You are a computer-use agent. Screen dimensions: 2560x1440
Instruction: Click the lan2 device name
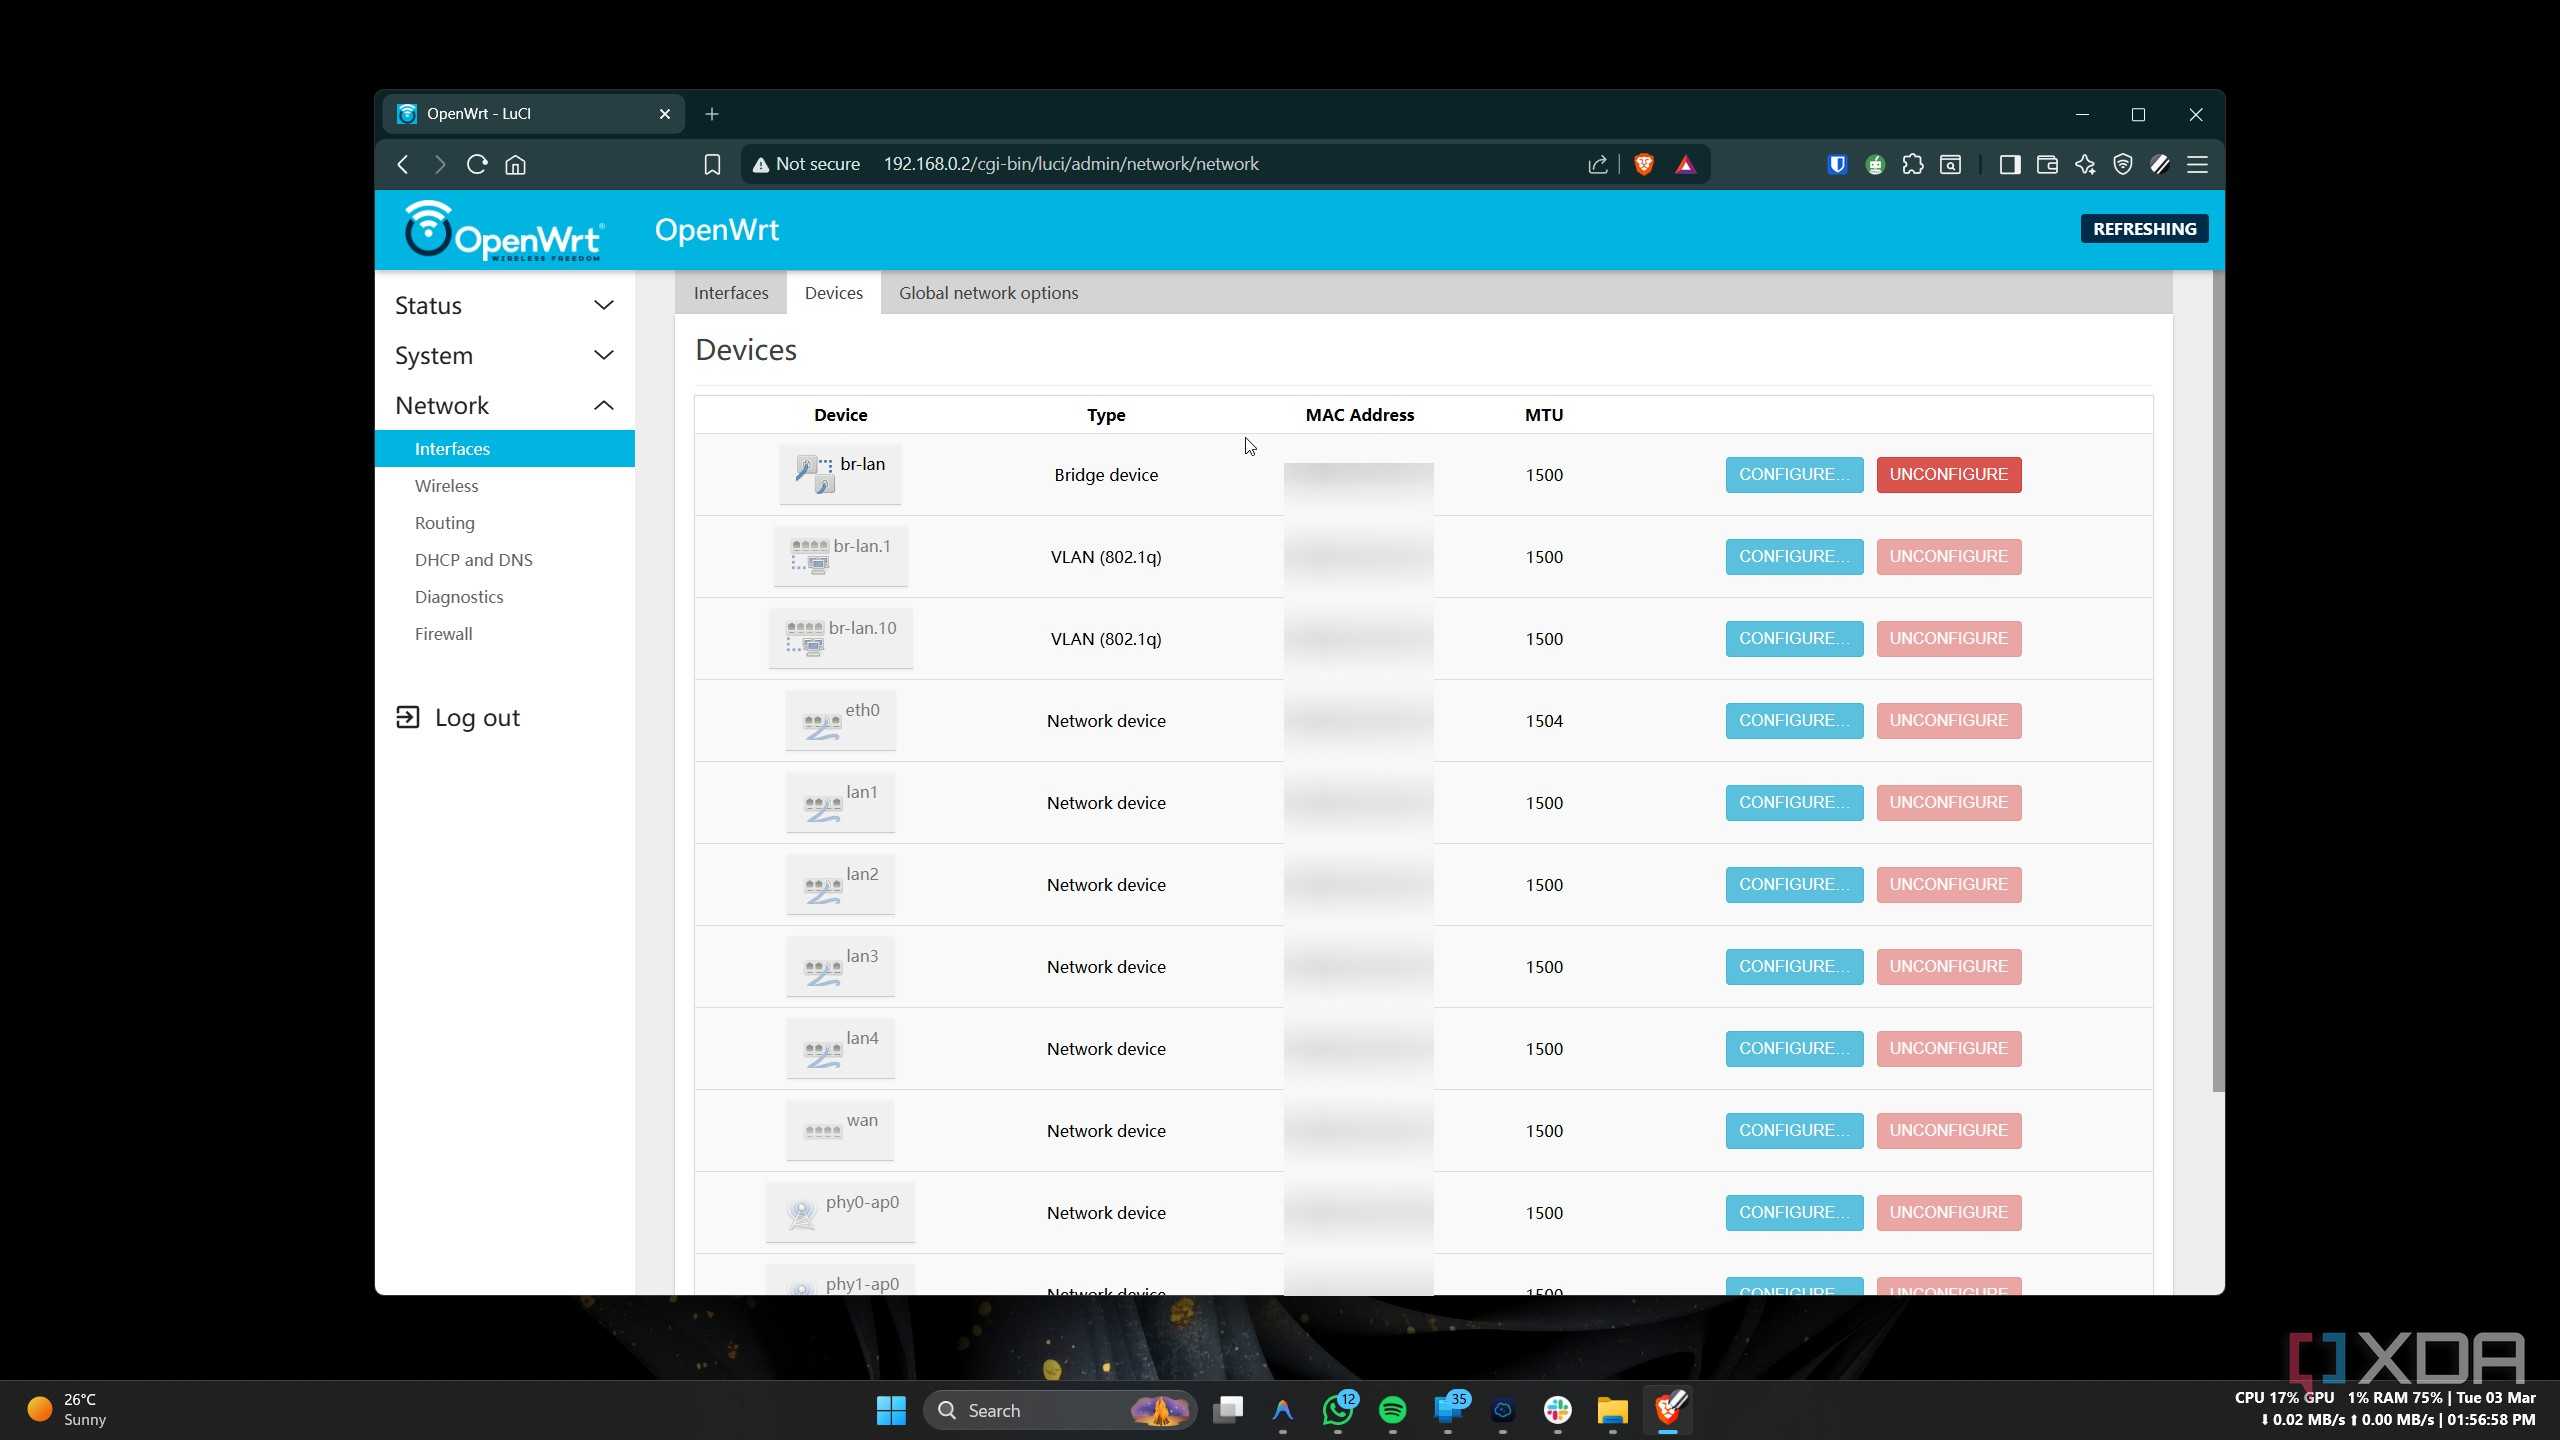(862, 874)
